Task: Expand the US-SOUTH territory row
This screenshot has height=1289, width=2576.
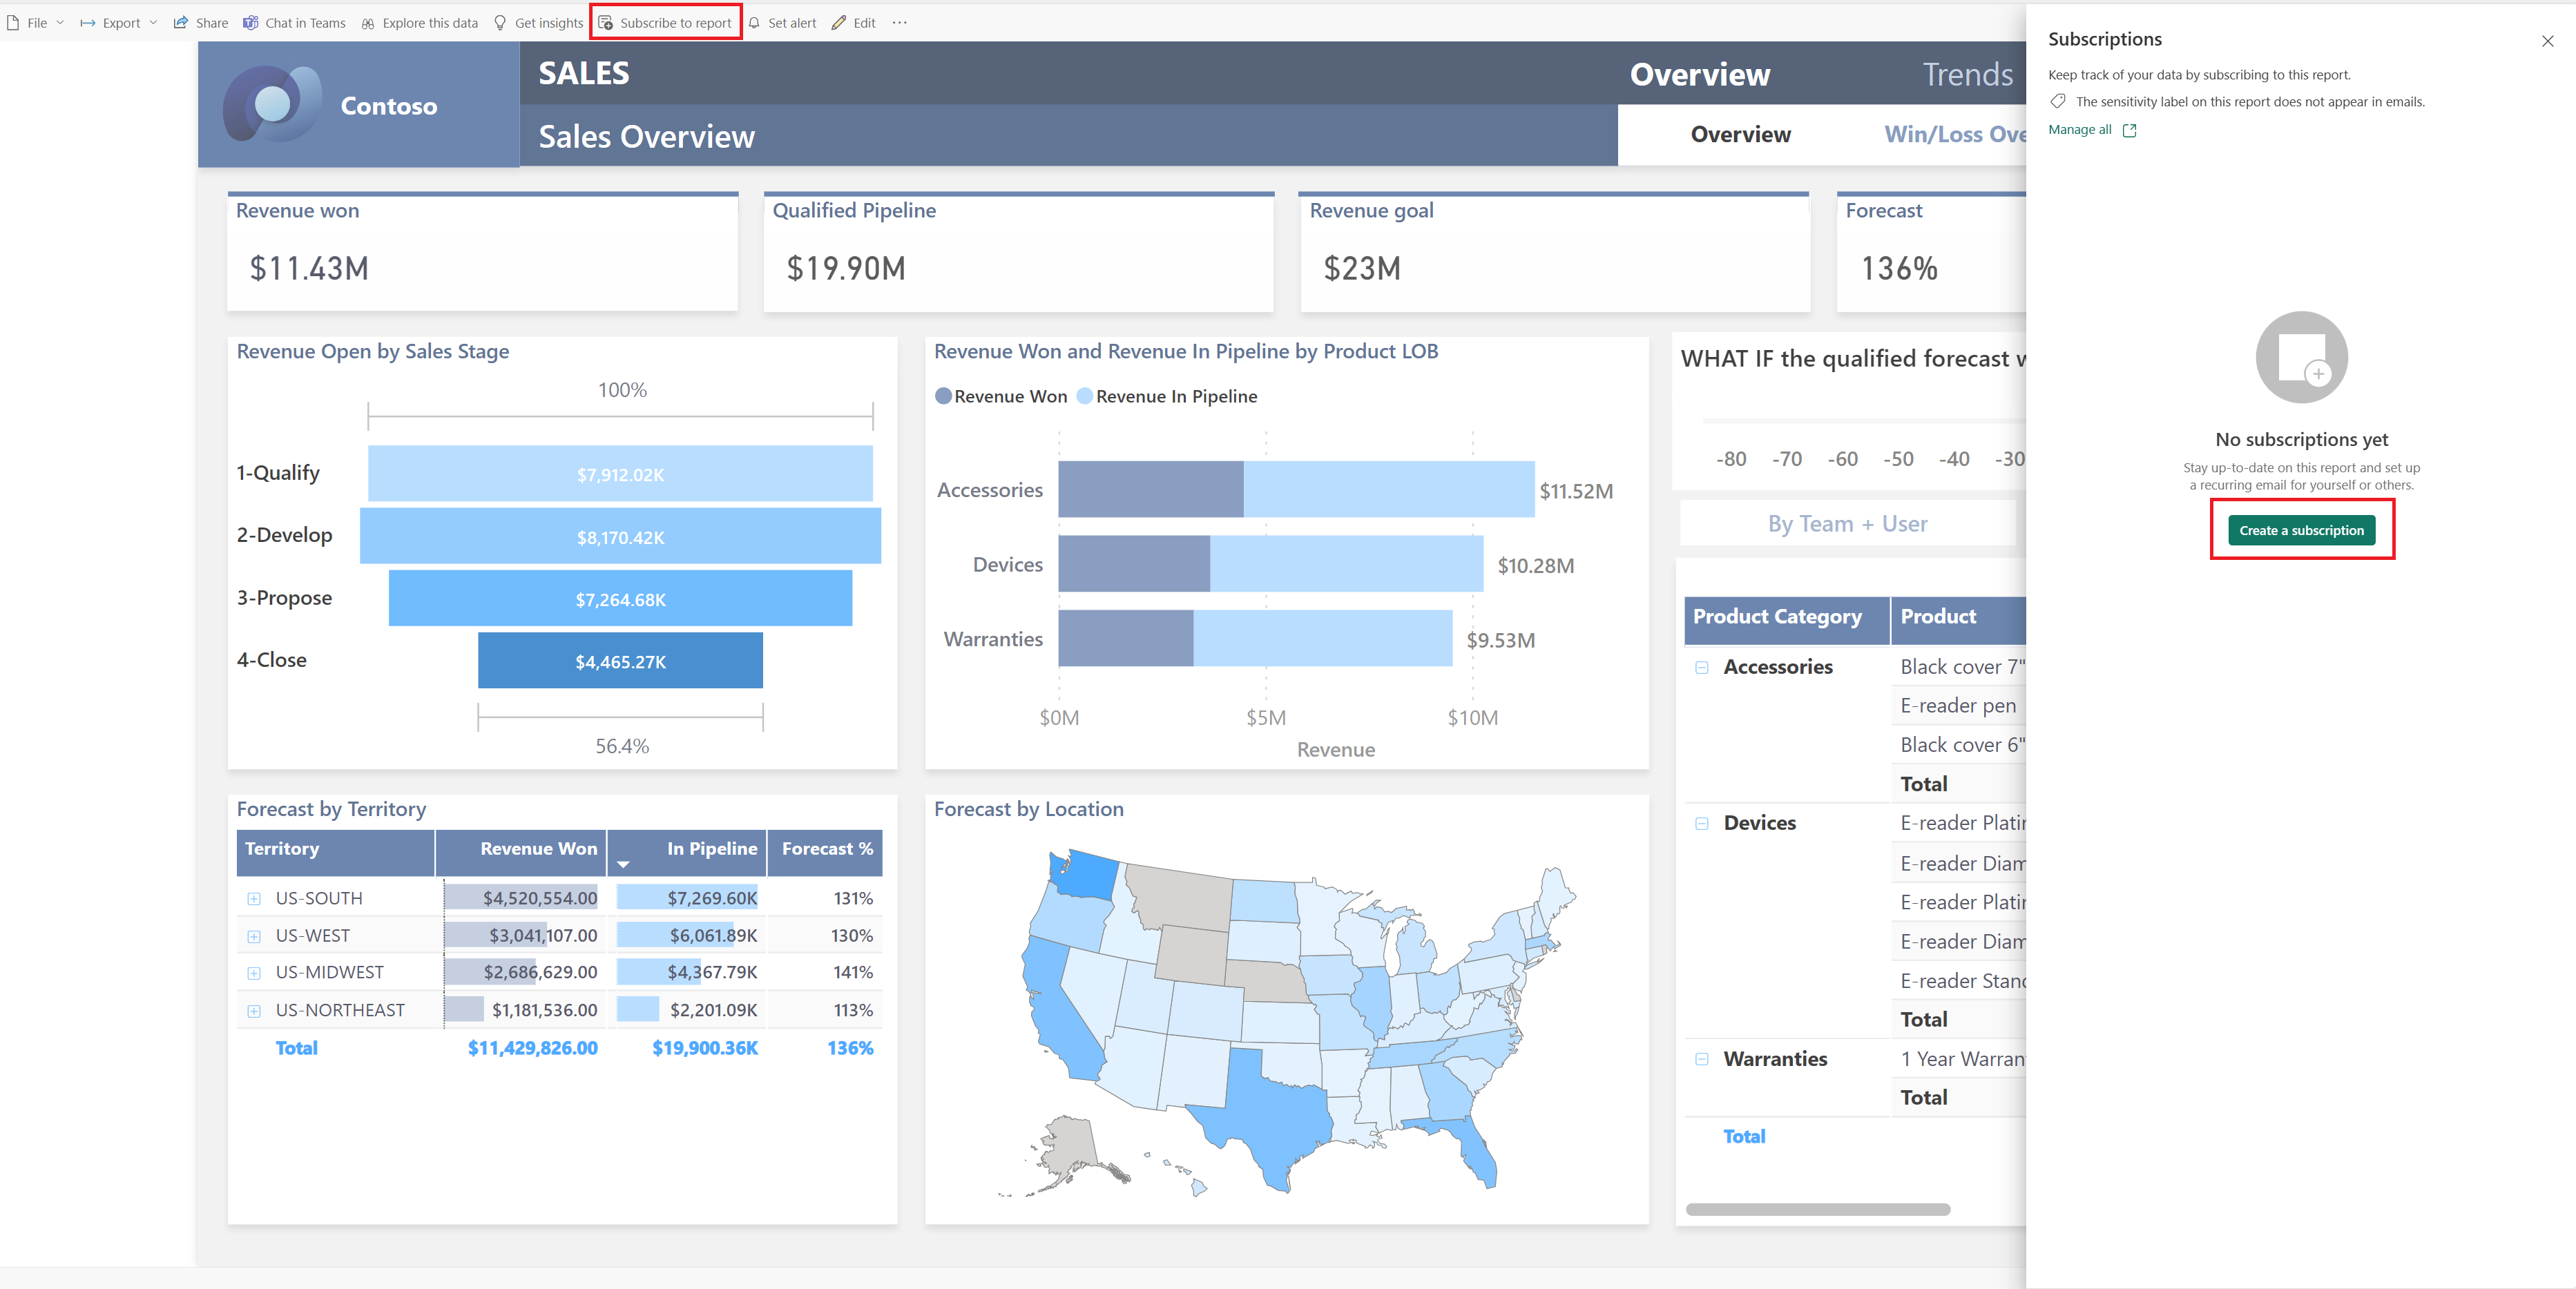Action: coord(254,899)
